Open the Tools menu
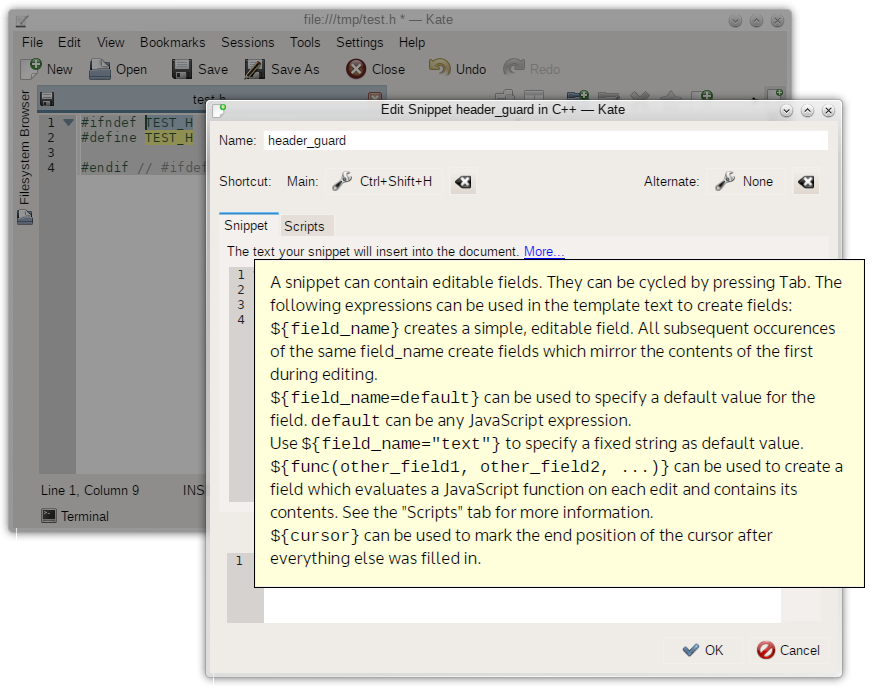The width and height of the screenshot is (875, 691). point(305,42)
